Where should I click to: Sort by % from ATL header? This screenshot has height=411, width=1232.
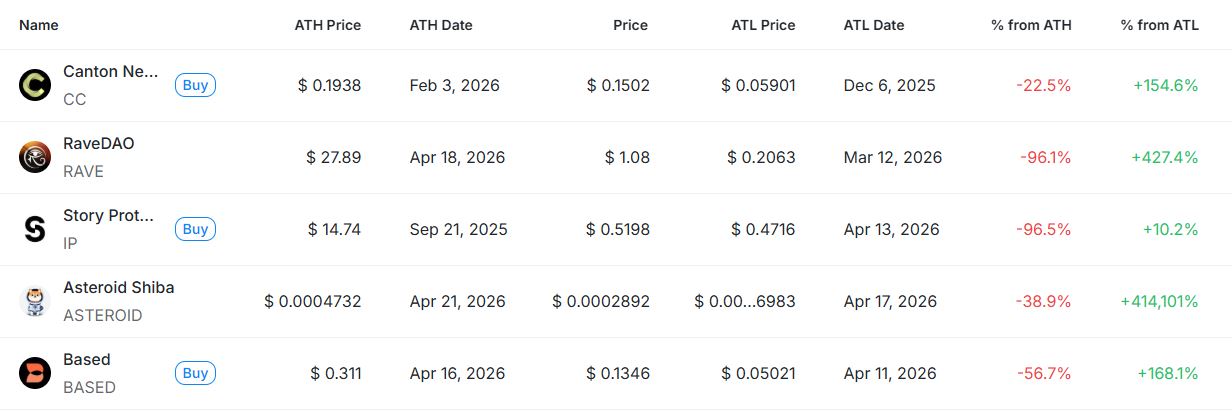pyautogui.click(x=1159, y=25)
